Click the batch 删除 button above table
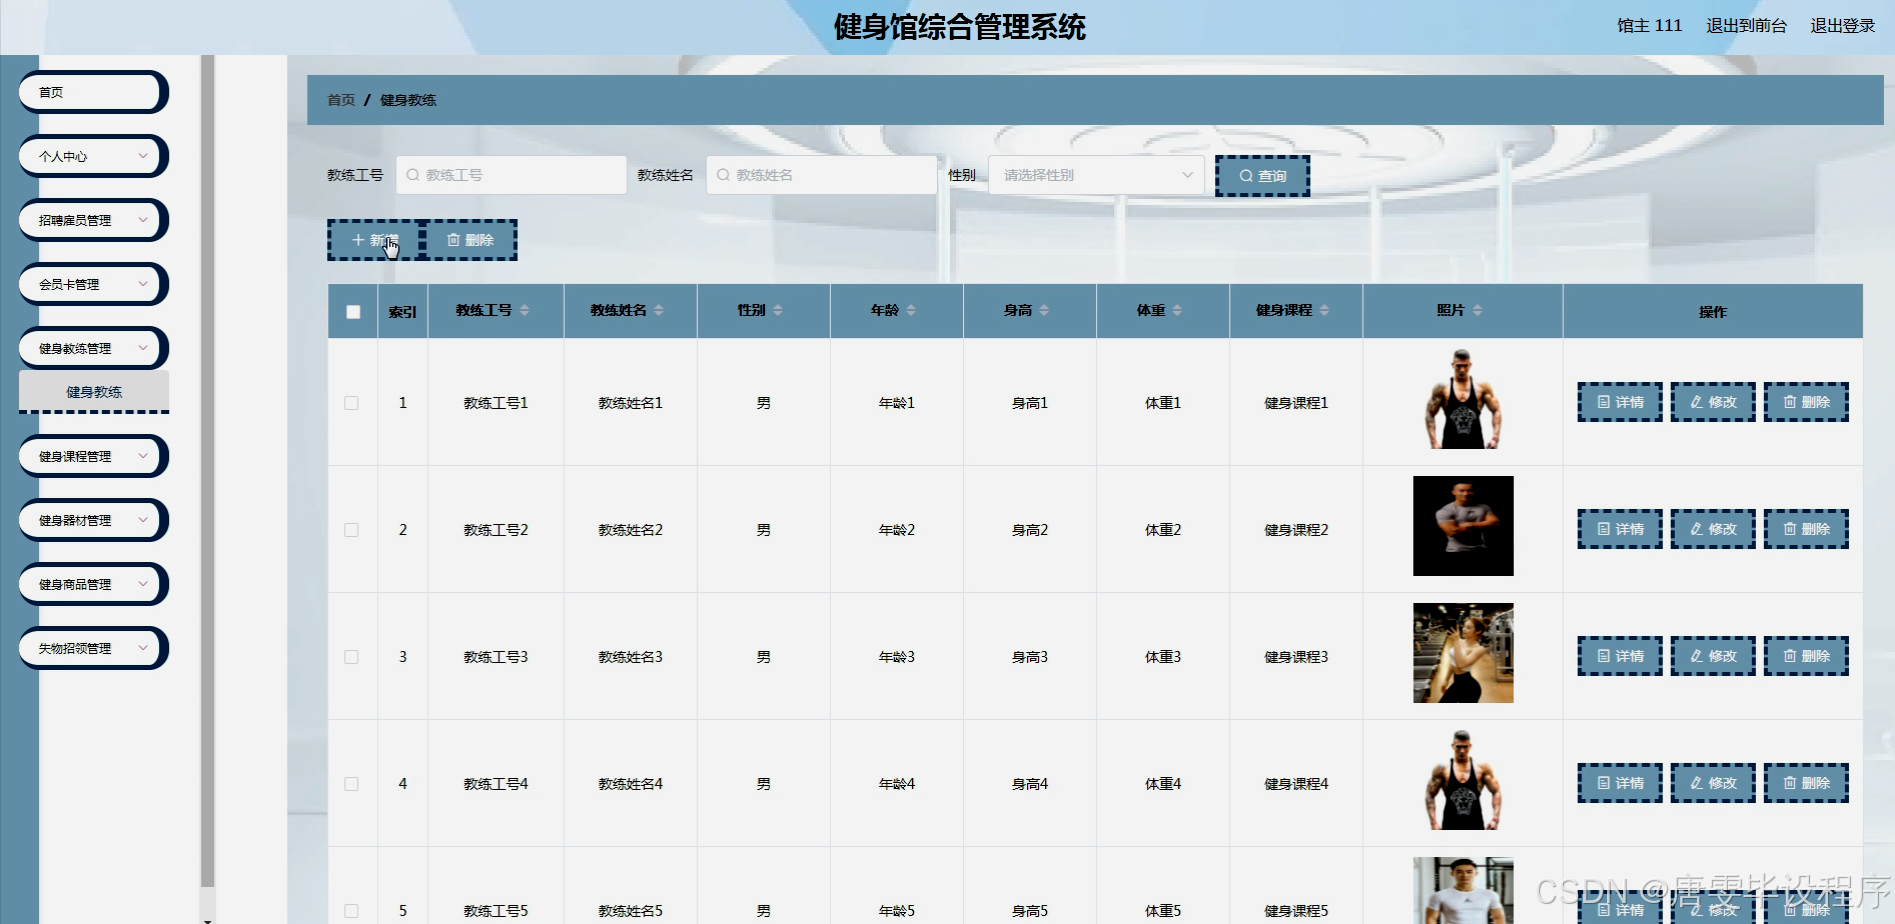Viewport: 1895px width, 924px height. 470,240
